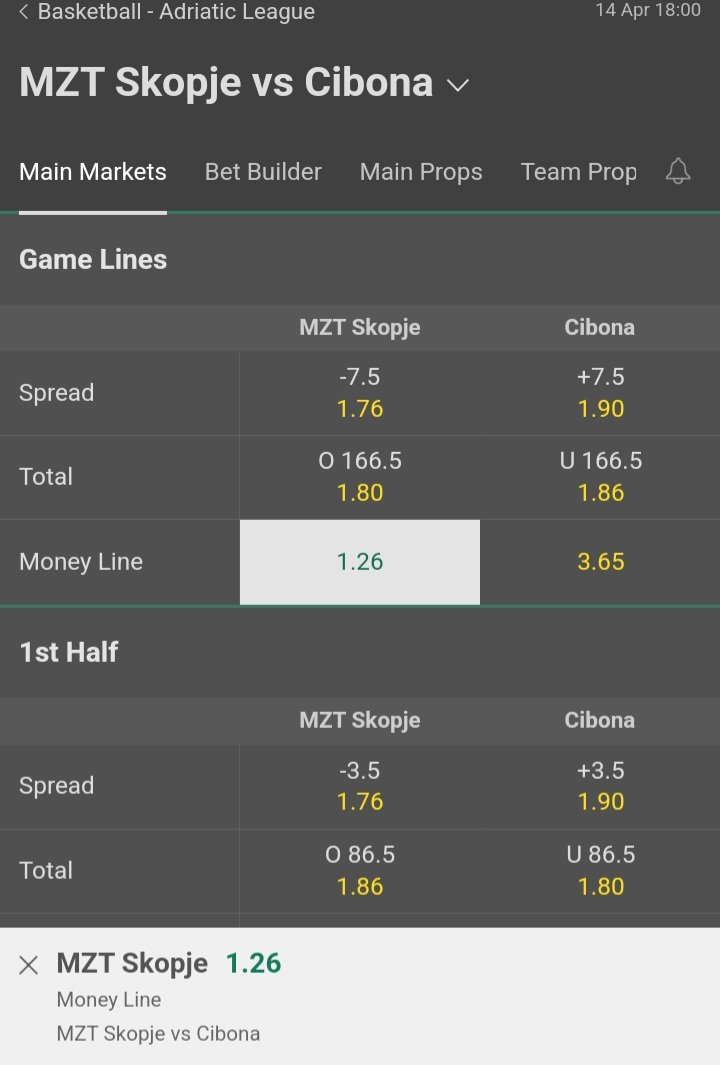The height and width of the screenshot is (1065, 720).
Task: Deselect the MZT Skopje Money Line 1.26
Action: pyautogui.click(x=360, y=562)
